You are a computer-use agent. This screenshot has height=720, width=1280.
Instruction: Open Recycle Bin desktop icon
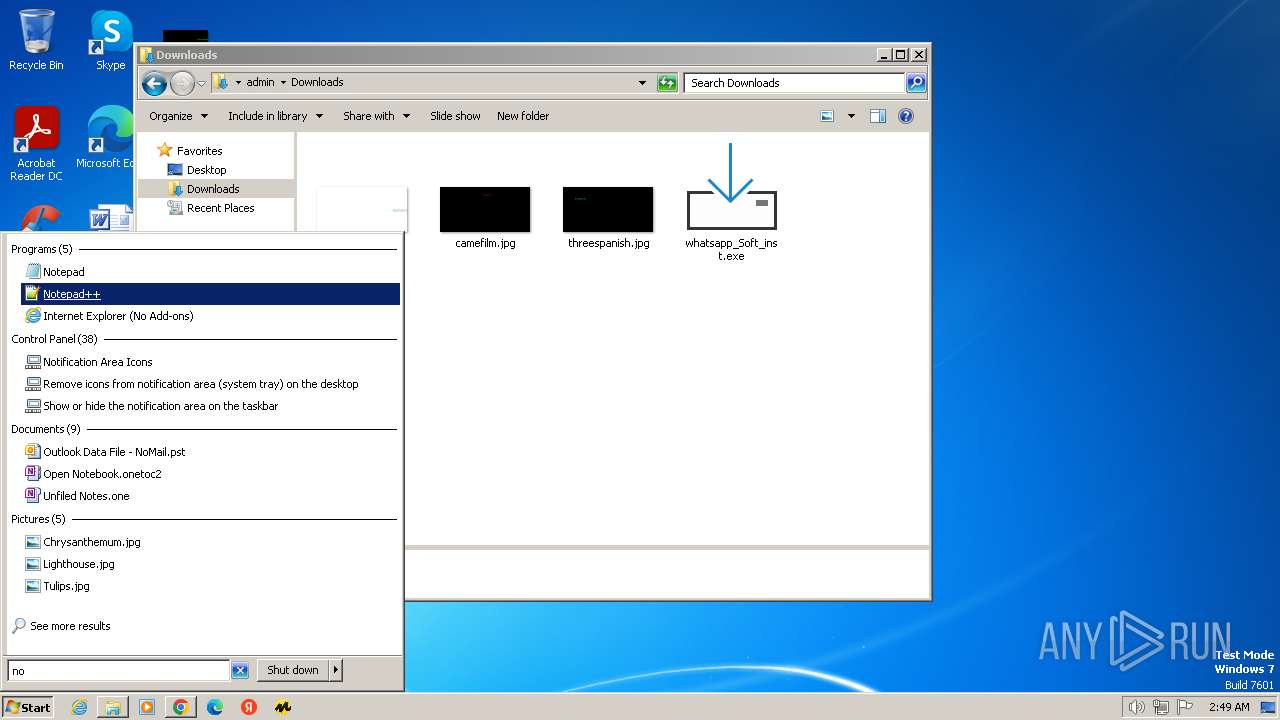tap(36, 40)
